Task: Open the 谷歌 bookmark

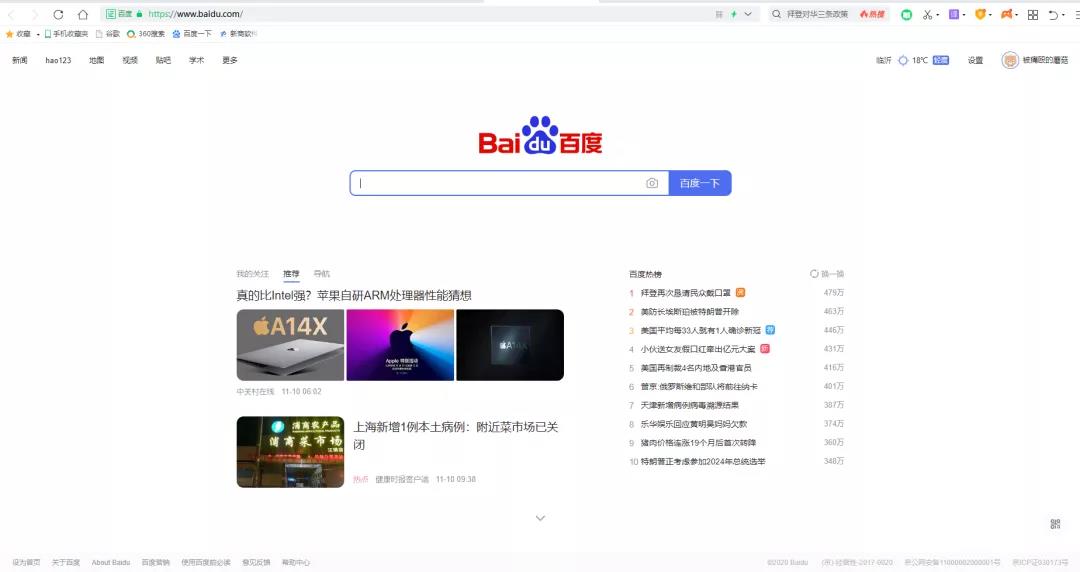Action: (x=108, y=34)
